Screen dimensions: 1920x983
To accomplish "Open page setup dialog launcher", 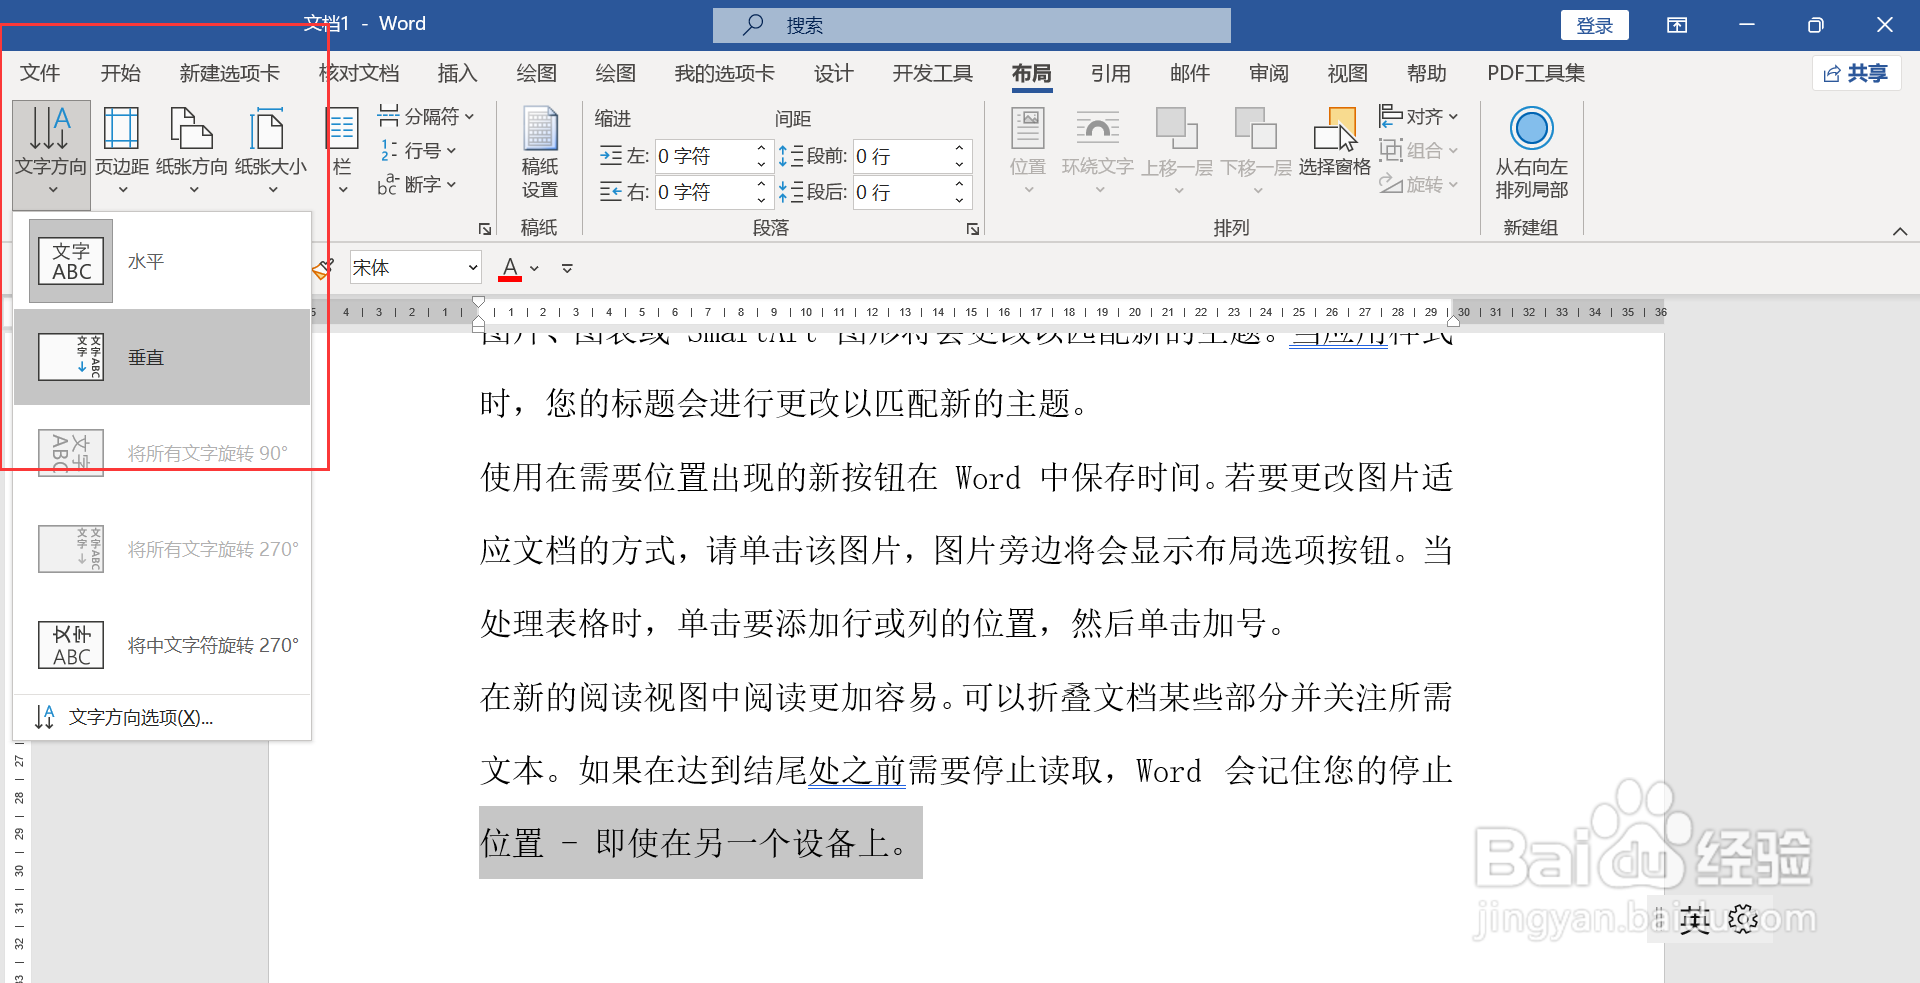I will click(485, 229).
